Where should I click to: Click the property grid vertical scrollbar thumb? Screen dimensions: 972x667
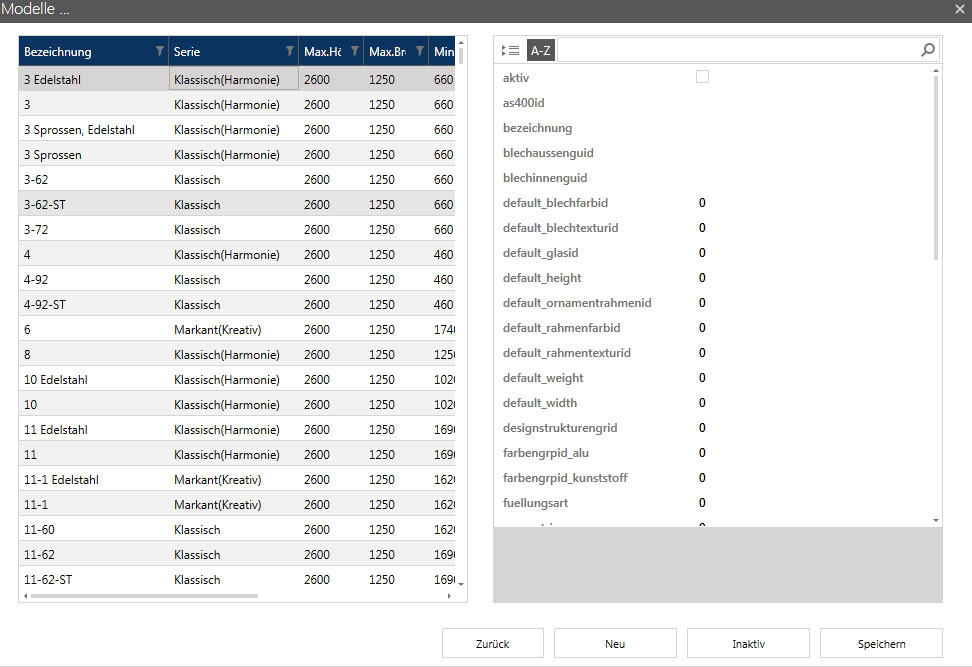point(935,167)
